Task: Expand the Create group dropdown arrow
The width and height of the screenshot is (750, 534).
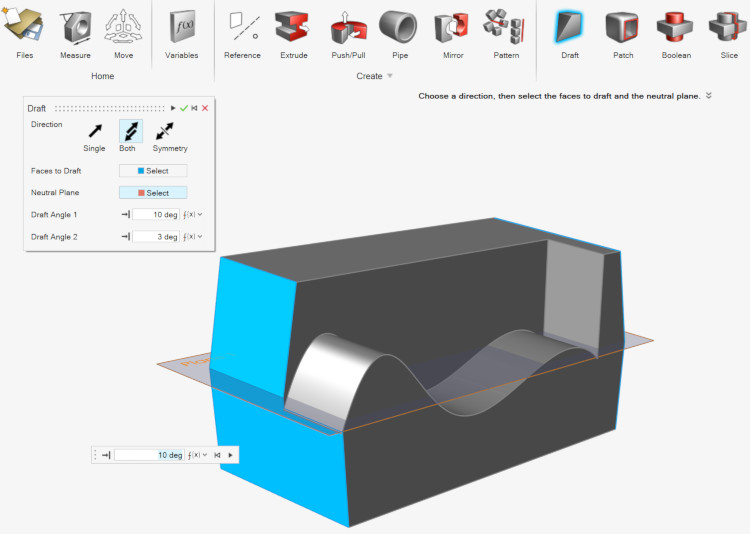Action: (390, 76)
